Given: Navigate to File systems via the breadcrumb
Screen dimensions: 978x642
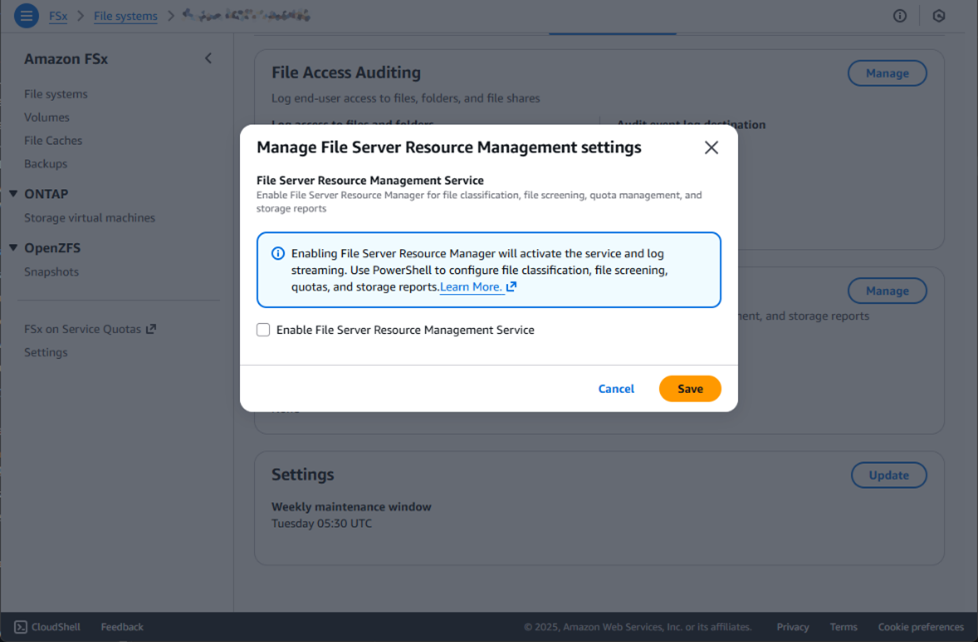Looking at the screenshot, I should coord(125,15).
